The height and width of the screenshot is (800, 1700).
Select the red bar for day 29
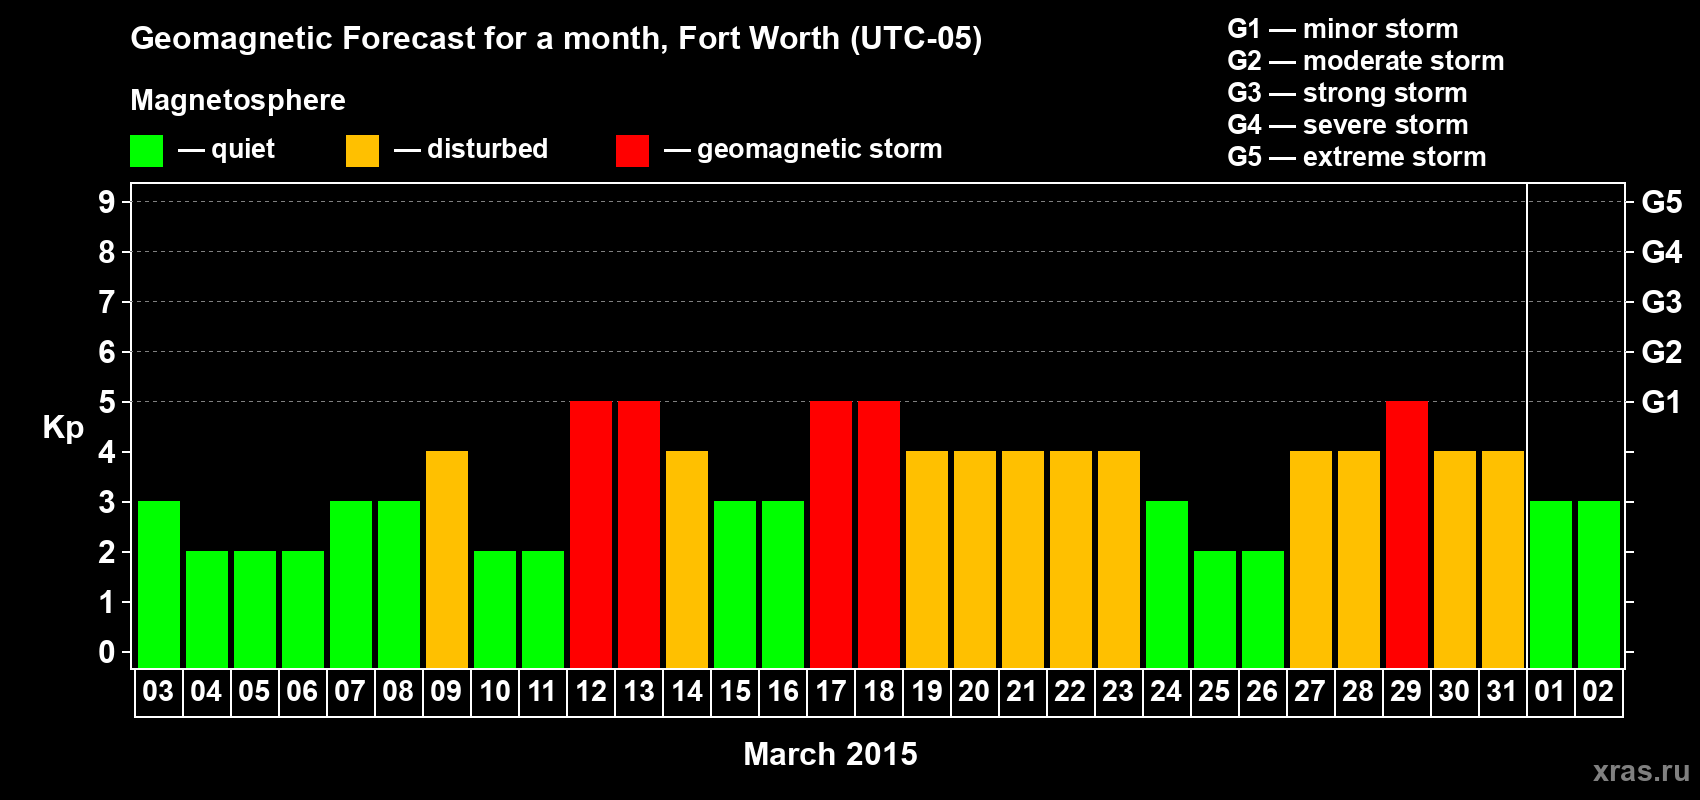tap(1407, 534)
